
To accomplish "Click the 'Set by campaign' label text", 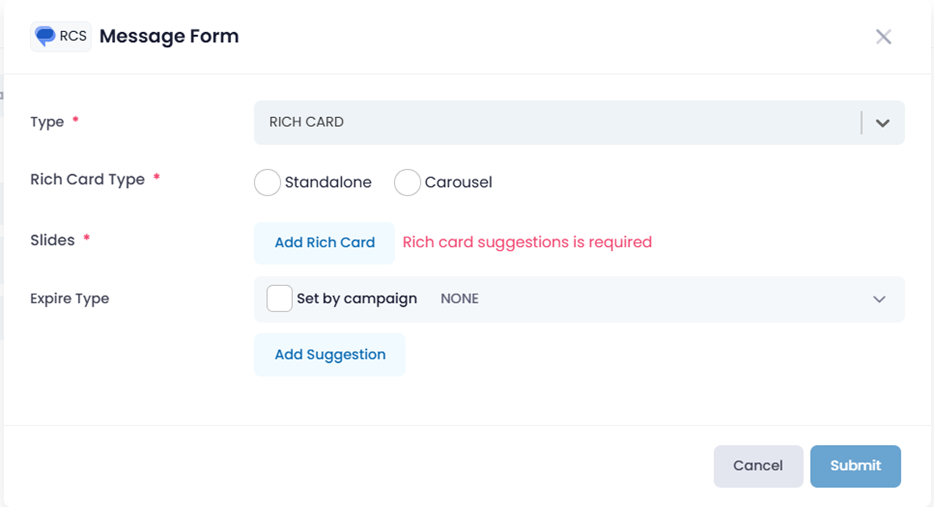I will coord(356,299).
